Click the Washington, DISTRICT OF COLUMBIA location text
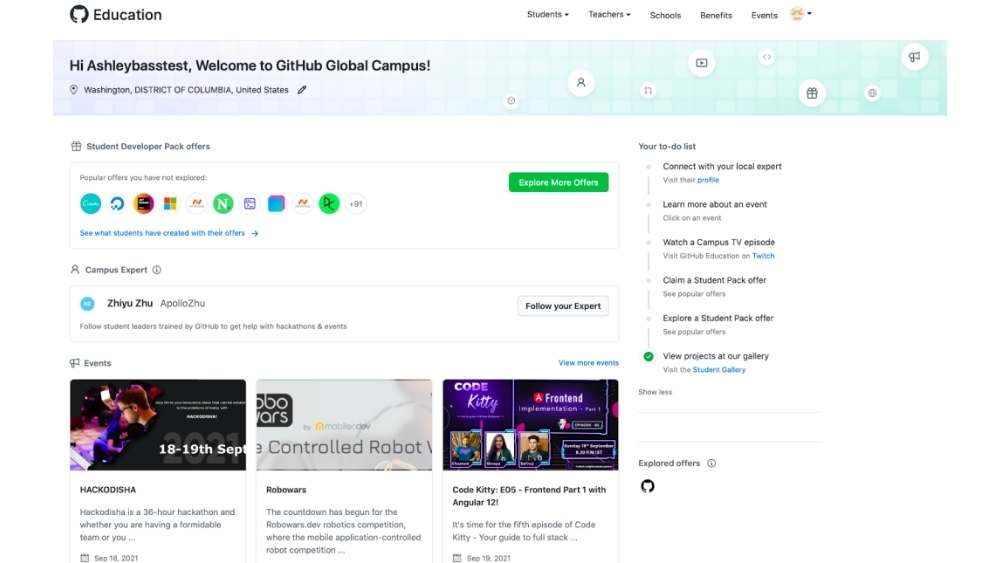Screen dimensions: 1000x563 click(x=186, y=90)
